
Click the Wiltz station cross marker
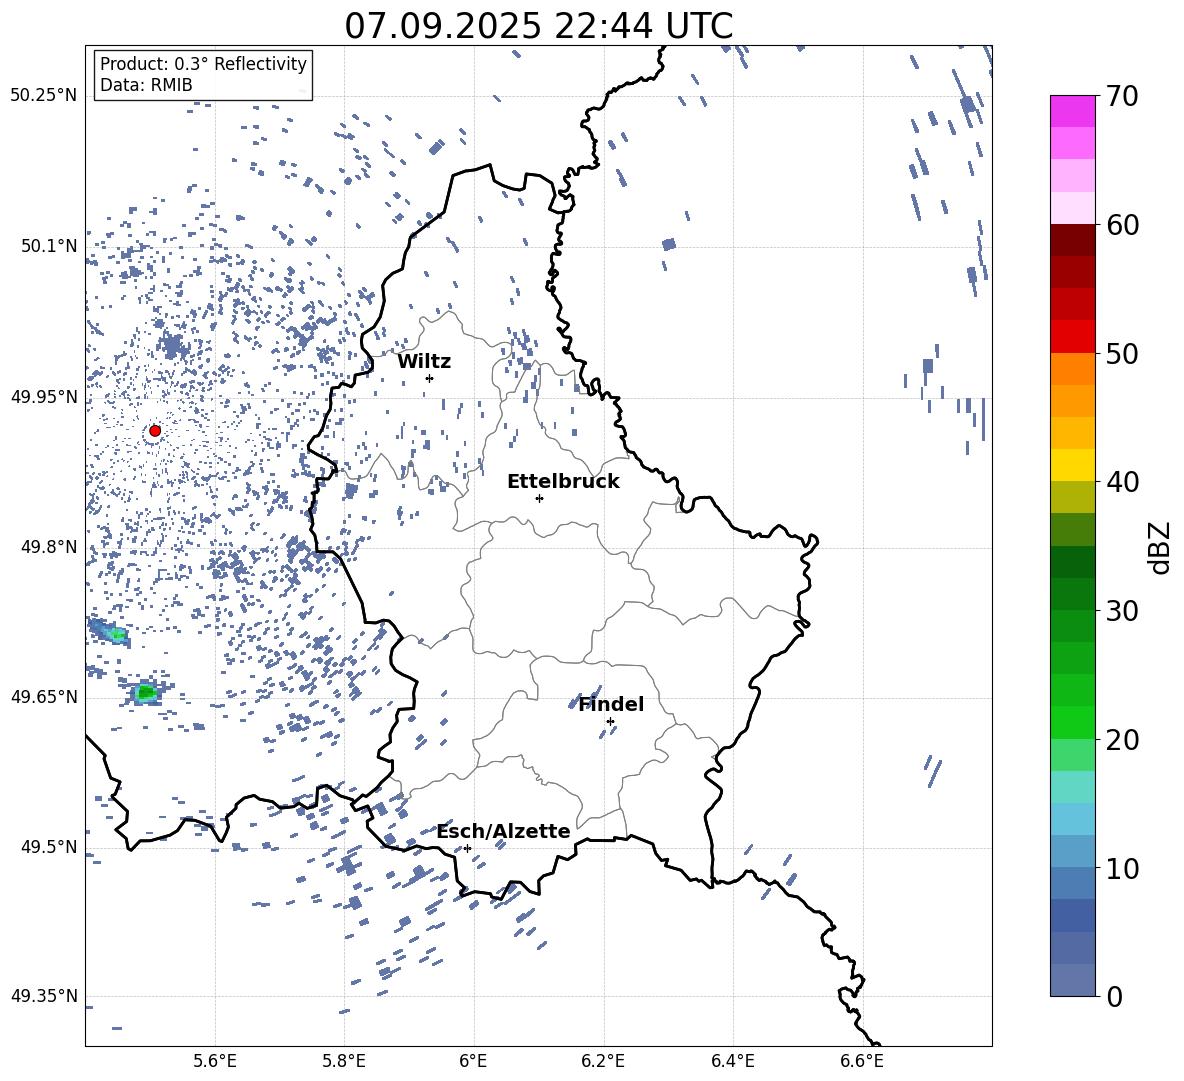point(430,378)
